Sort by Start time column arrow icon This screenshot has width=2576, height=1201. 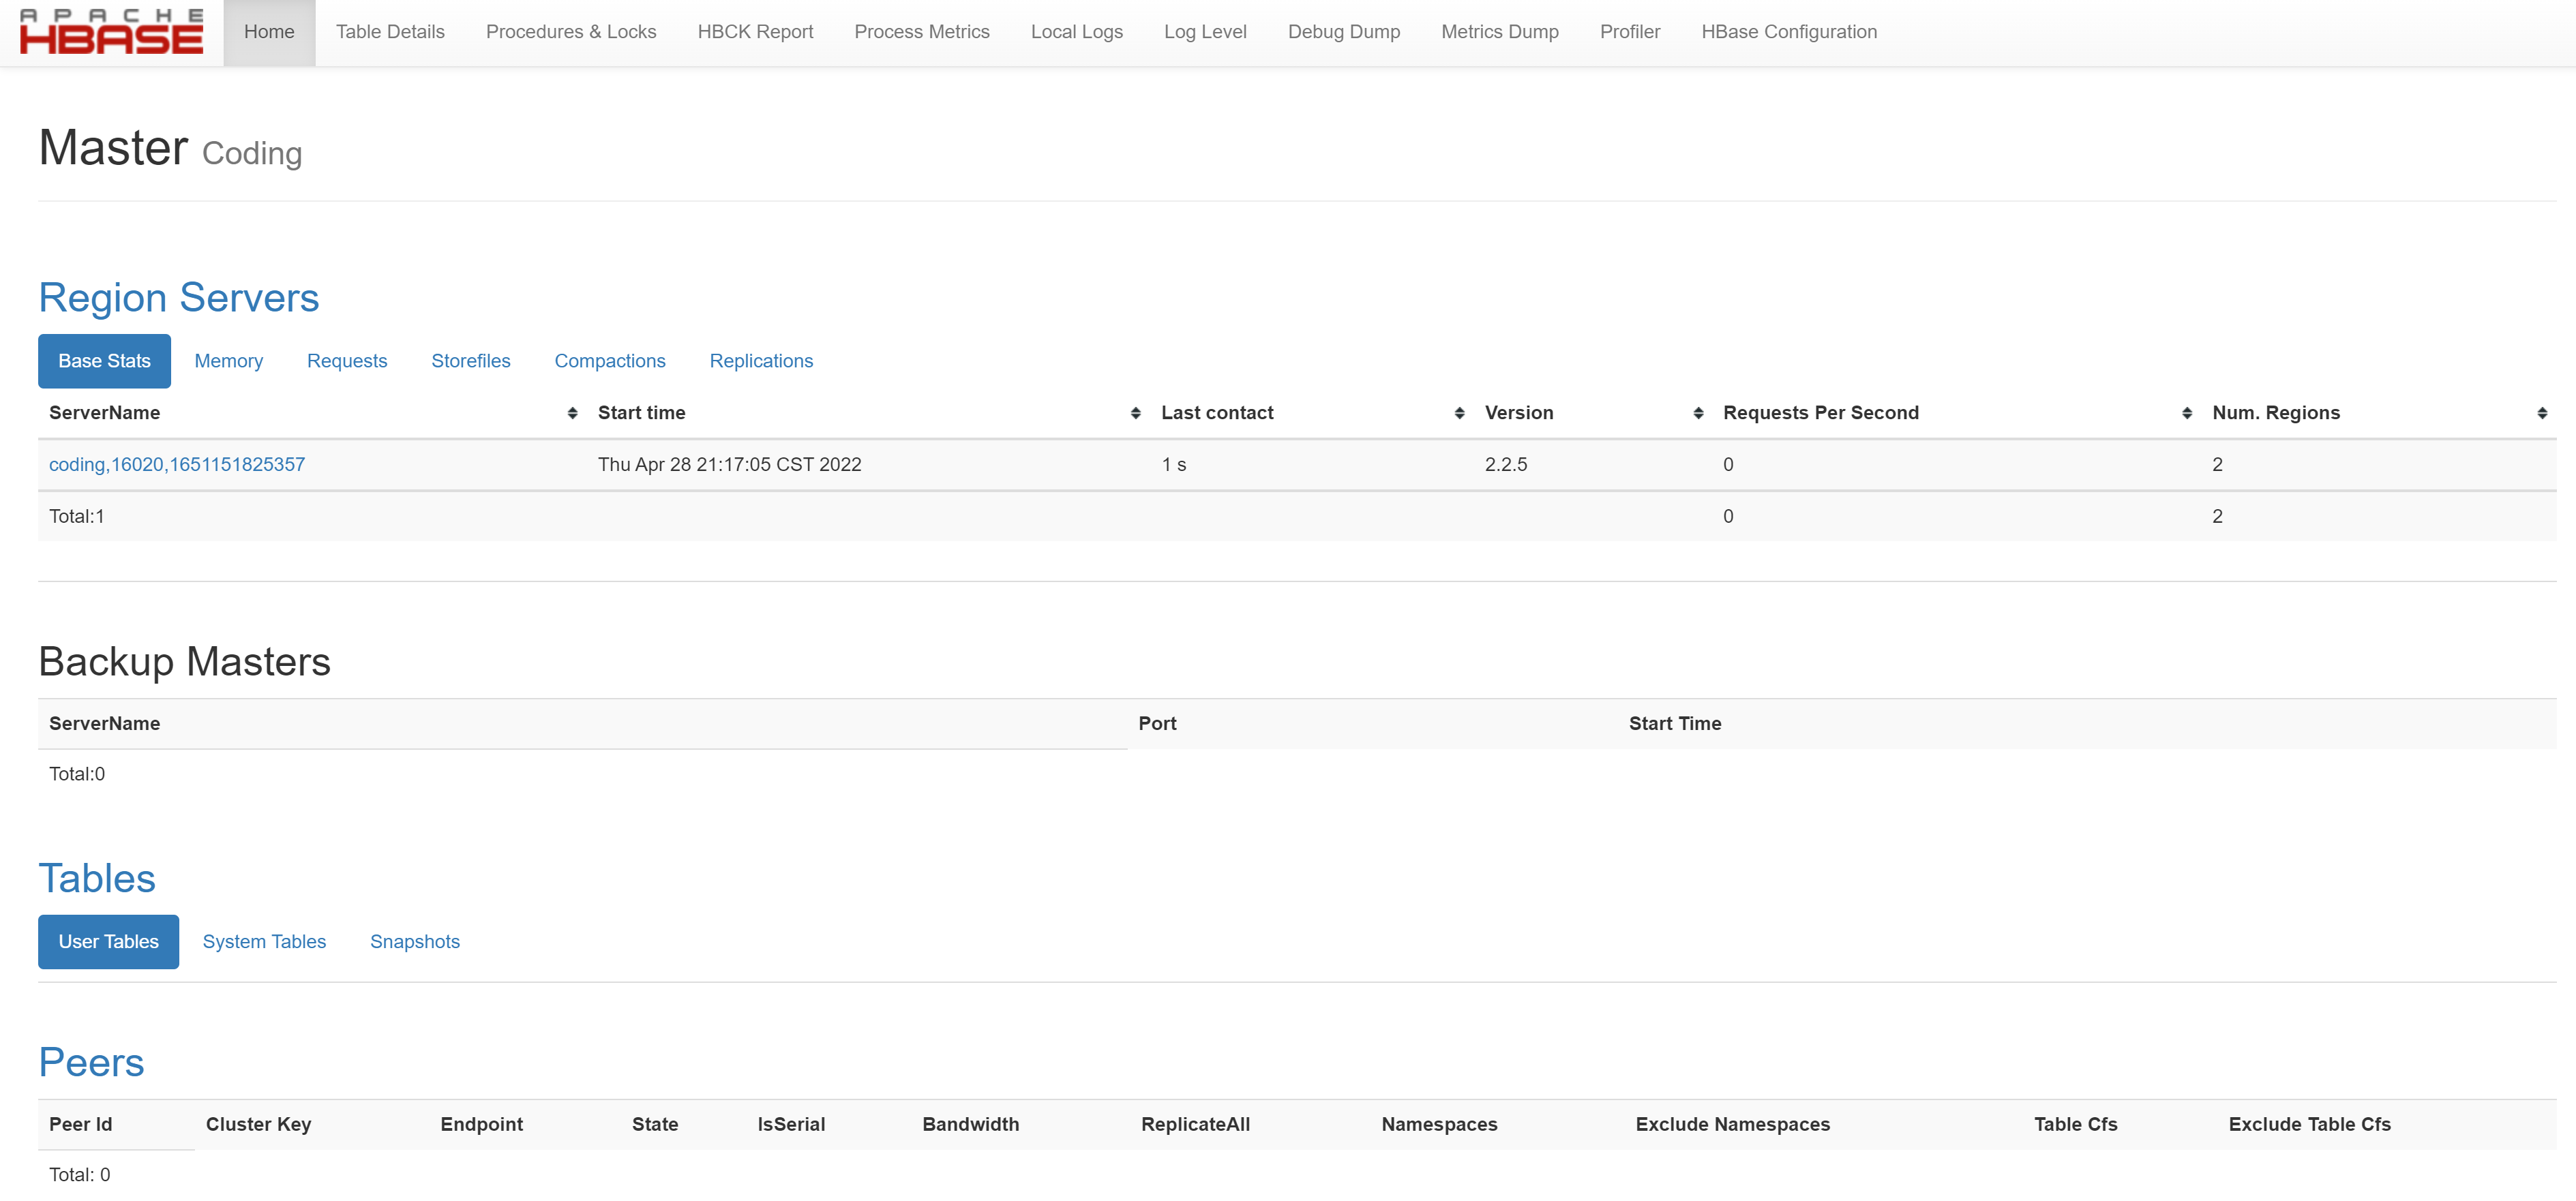(1135, 413)
